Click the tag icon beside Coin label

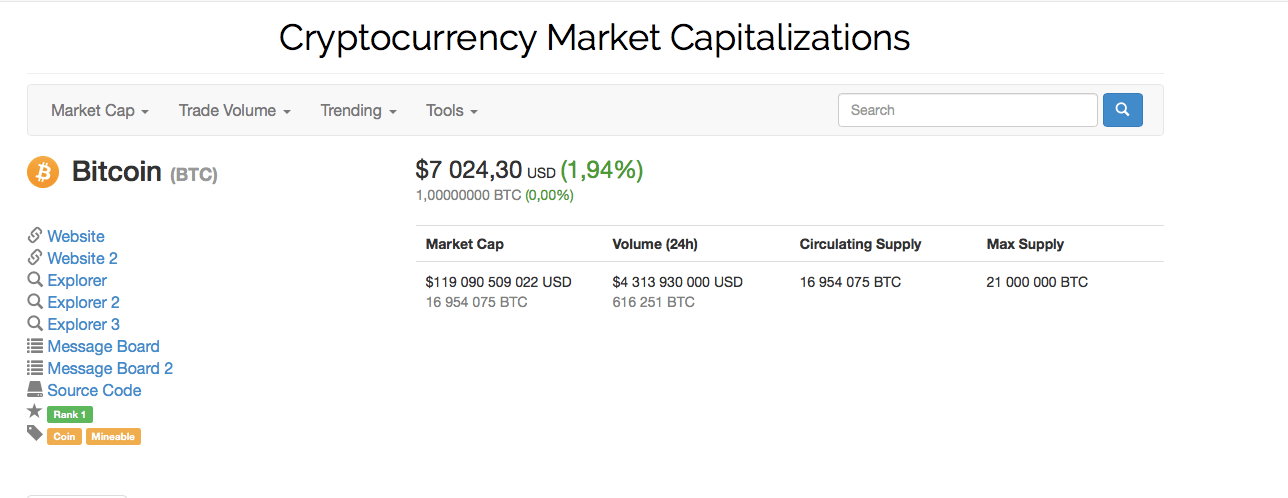(x=35, y=434)
